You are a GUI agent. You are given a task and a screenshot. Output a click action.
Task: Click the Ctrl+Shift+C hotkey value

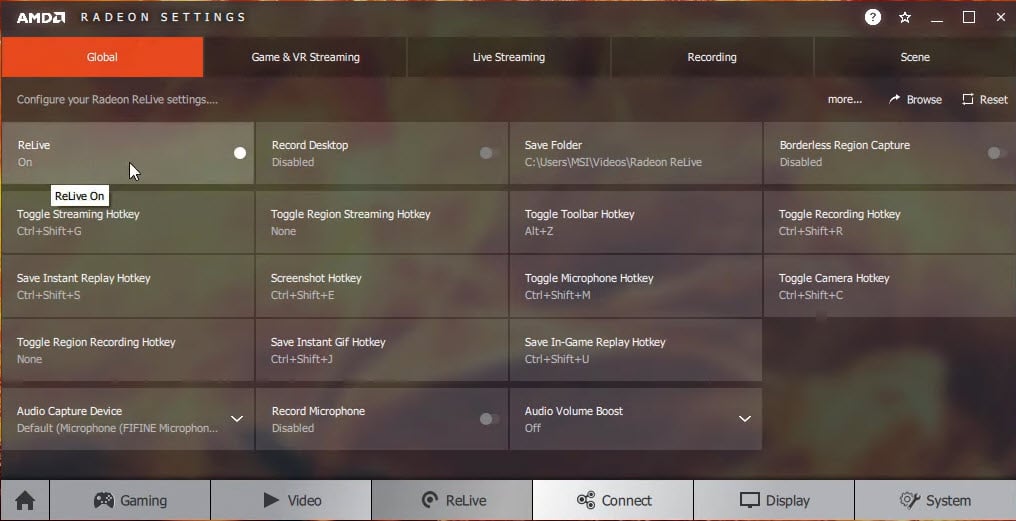pyautogui.click(x=811, y=295)
